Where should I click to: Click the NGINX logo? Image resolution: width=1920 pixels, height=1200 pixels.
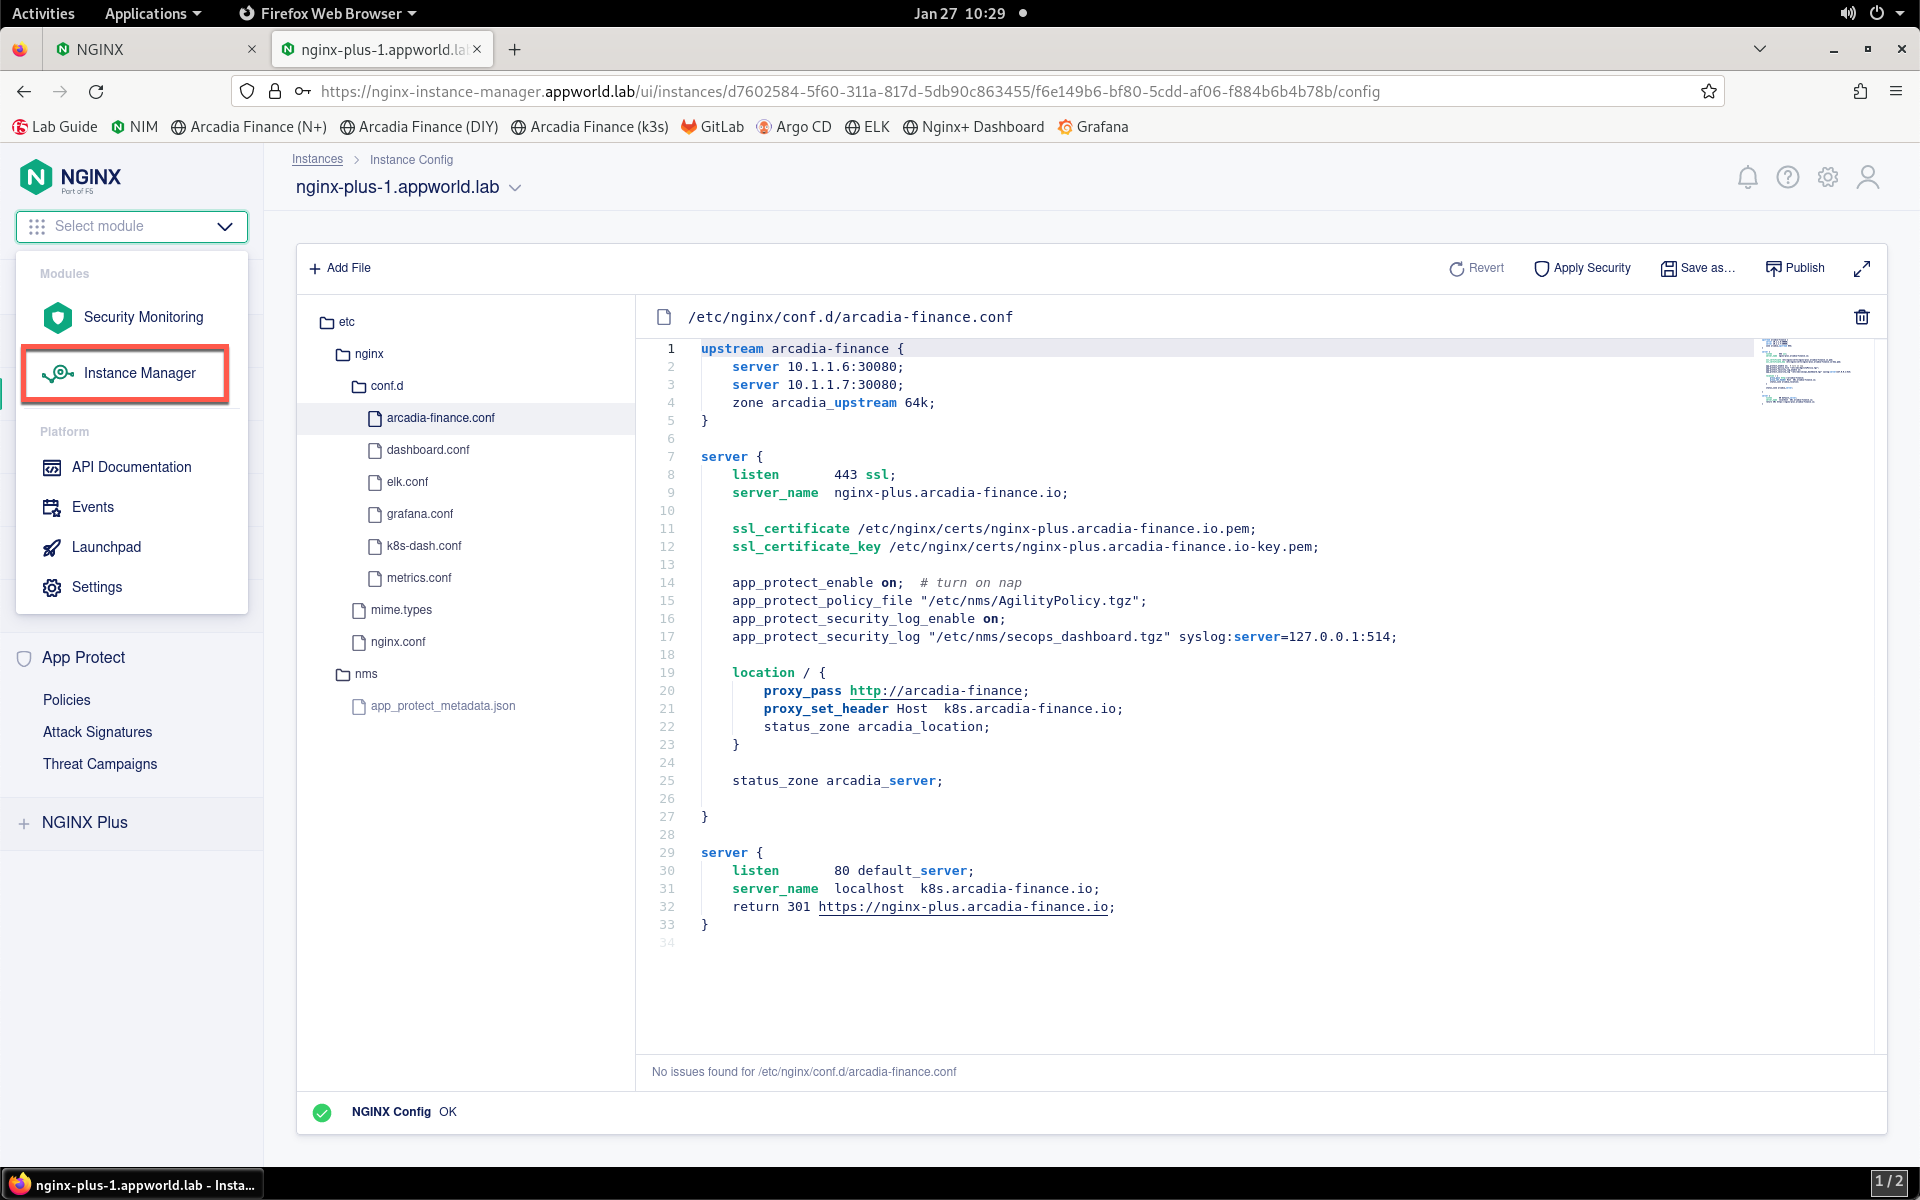click(70, 177)
